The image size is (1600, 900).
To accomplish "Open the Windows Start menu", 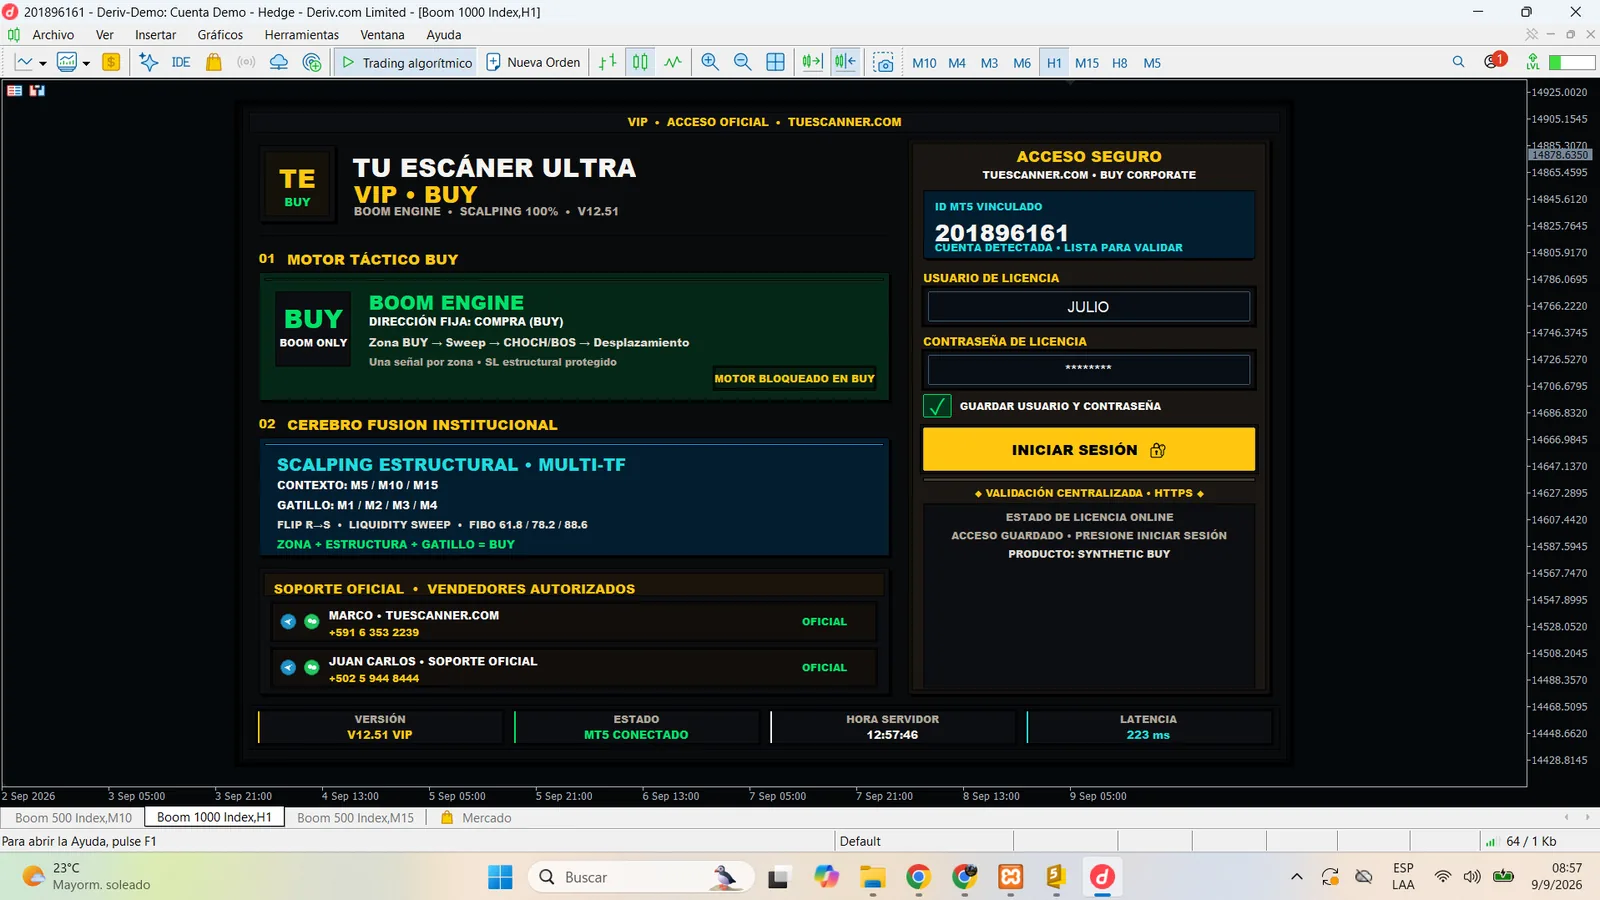I will [x=500, y=877].
